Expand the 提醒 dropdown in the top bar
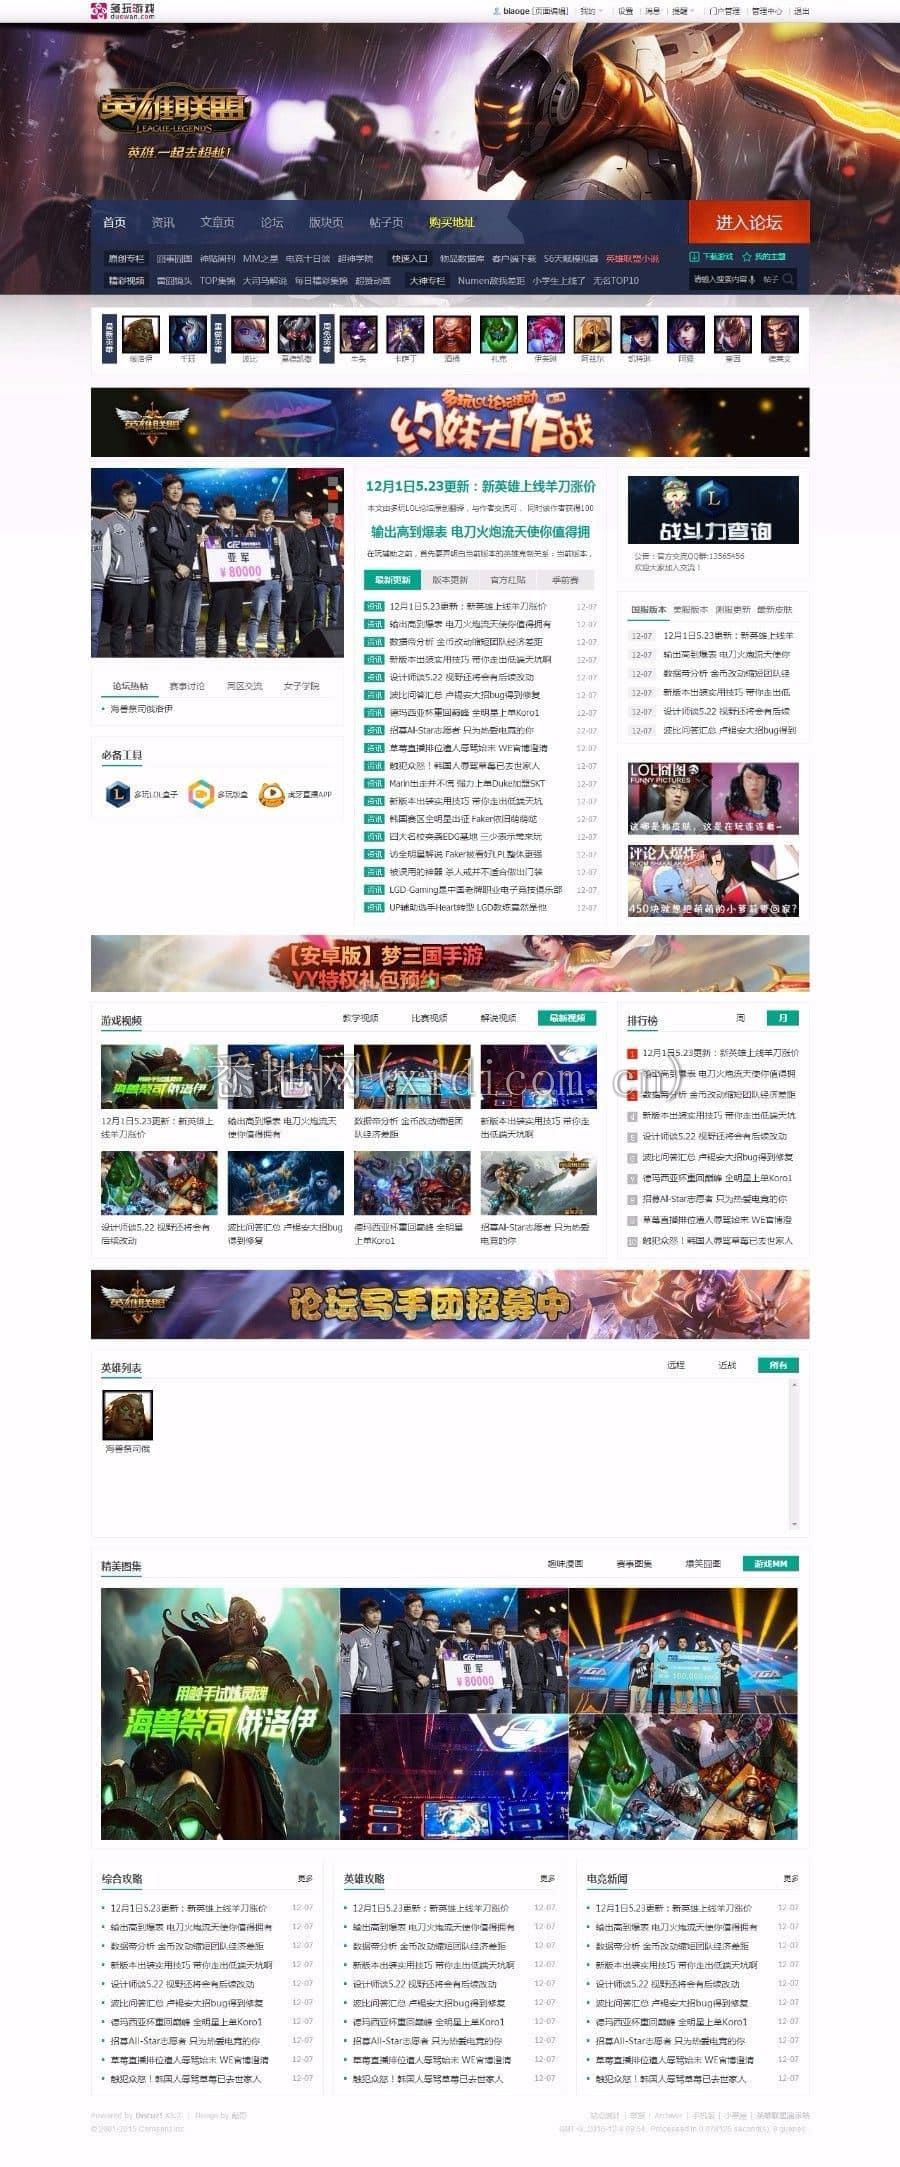 [x=682, y=11]
